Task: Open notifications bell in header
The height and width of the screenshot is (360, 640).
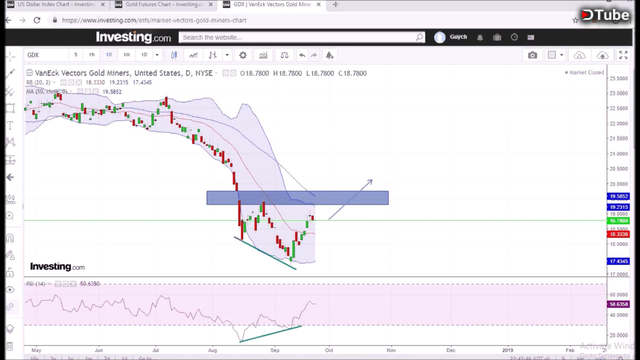Action: (480, 38)
